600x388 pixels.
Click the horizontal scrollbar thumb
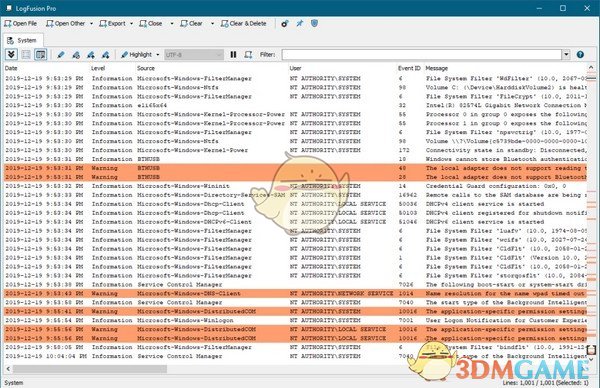(90, 369)
